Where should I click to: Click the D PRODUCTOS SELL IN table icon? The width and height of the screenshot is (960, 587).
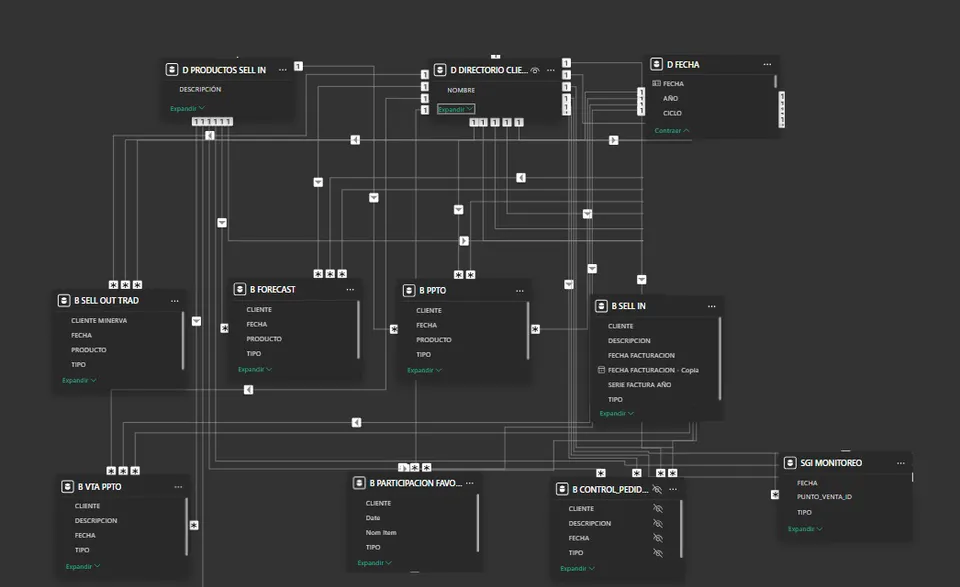pyautogui.click(x=172, y=70)
